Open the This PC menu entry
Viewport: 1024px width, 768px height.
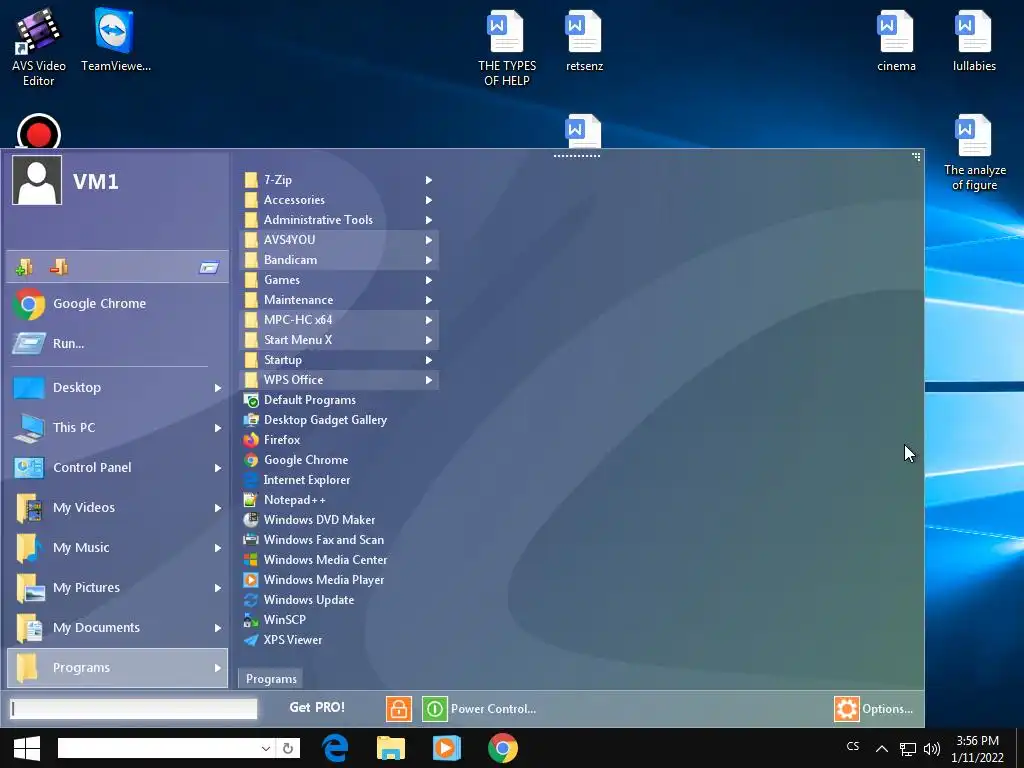(118, 428)
